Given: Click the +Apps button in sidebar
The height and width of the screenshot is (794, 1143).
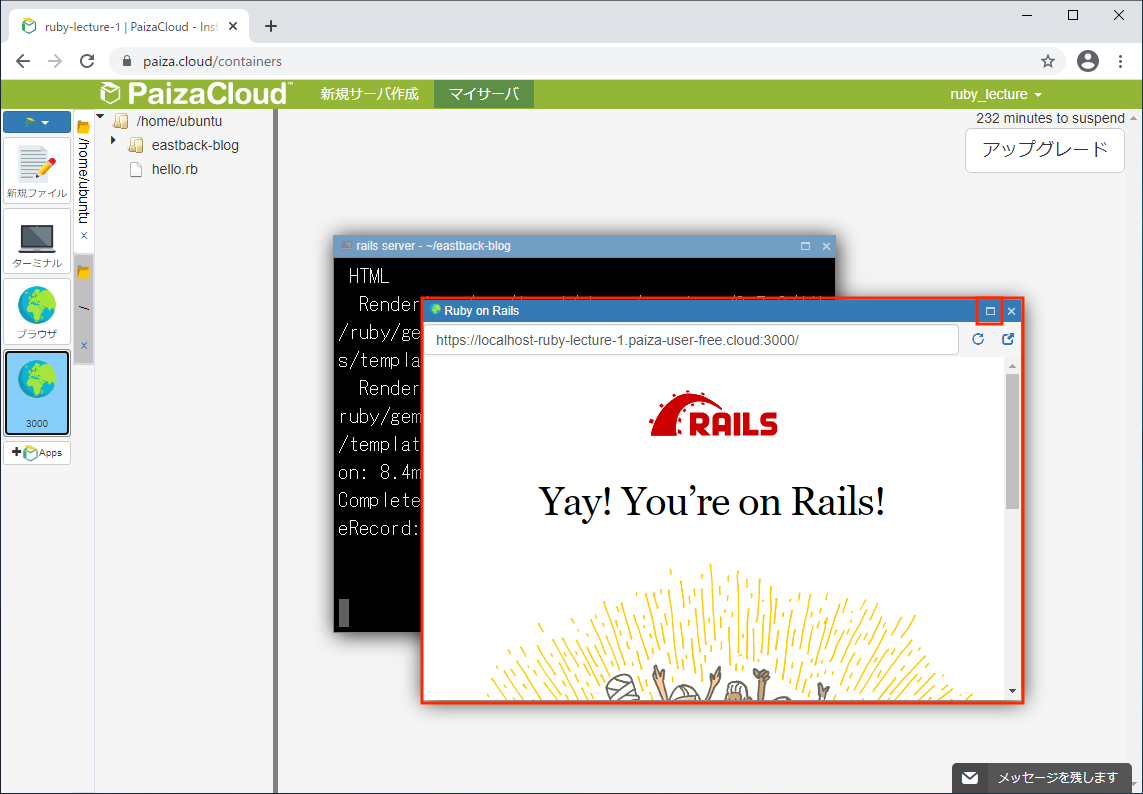Looking at the screenshot, I should tap(37, 453).
